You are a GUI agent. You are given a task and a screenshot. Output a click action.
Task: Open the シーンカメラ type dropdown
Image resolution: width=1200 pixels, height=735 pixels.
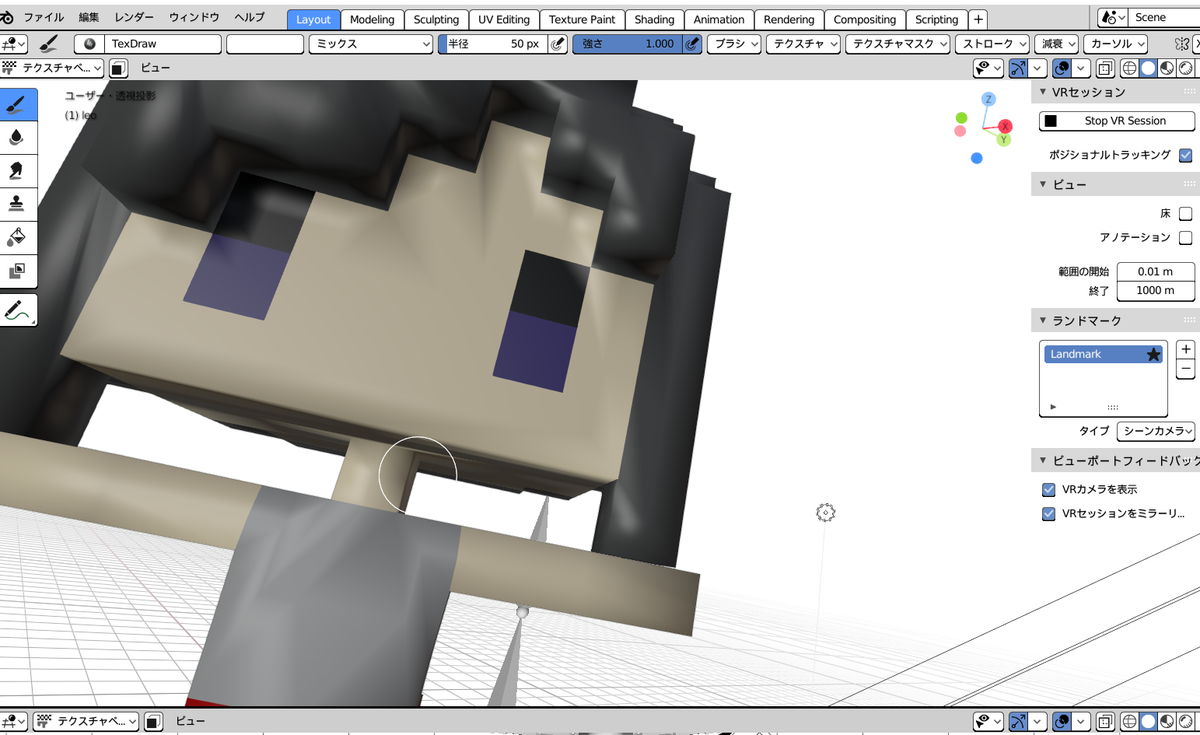1156,431
